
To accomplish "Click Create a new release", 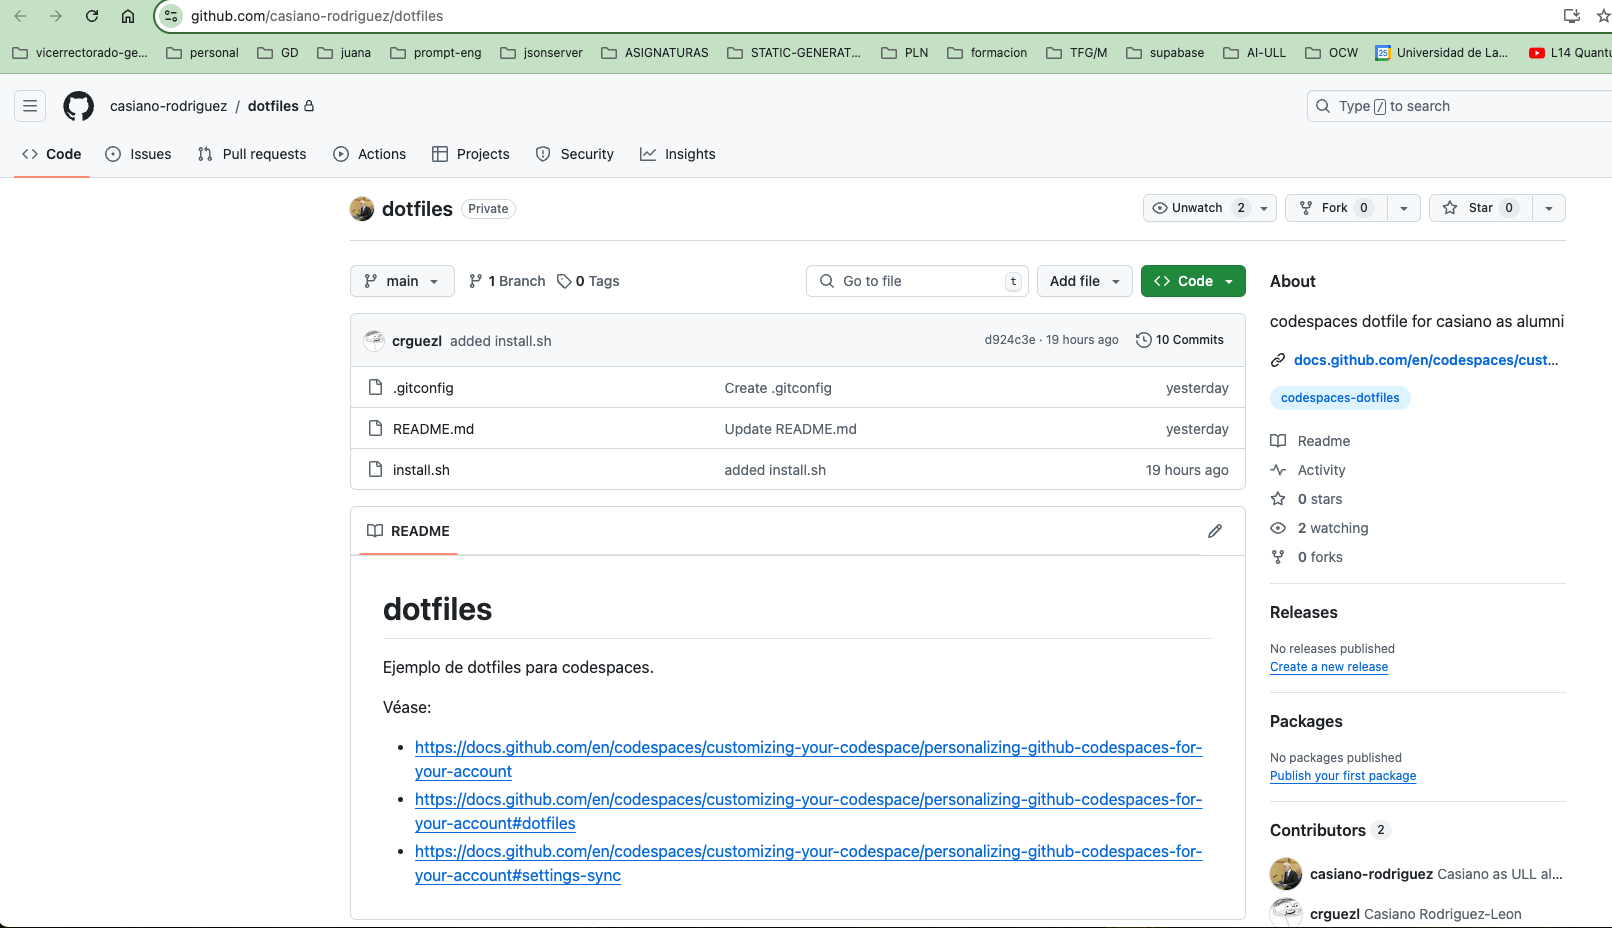I will 1329,667.
